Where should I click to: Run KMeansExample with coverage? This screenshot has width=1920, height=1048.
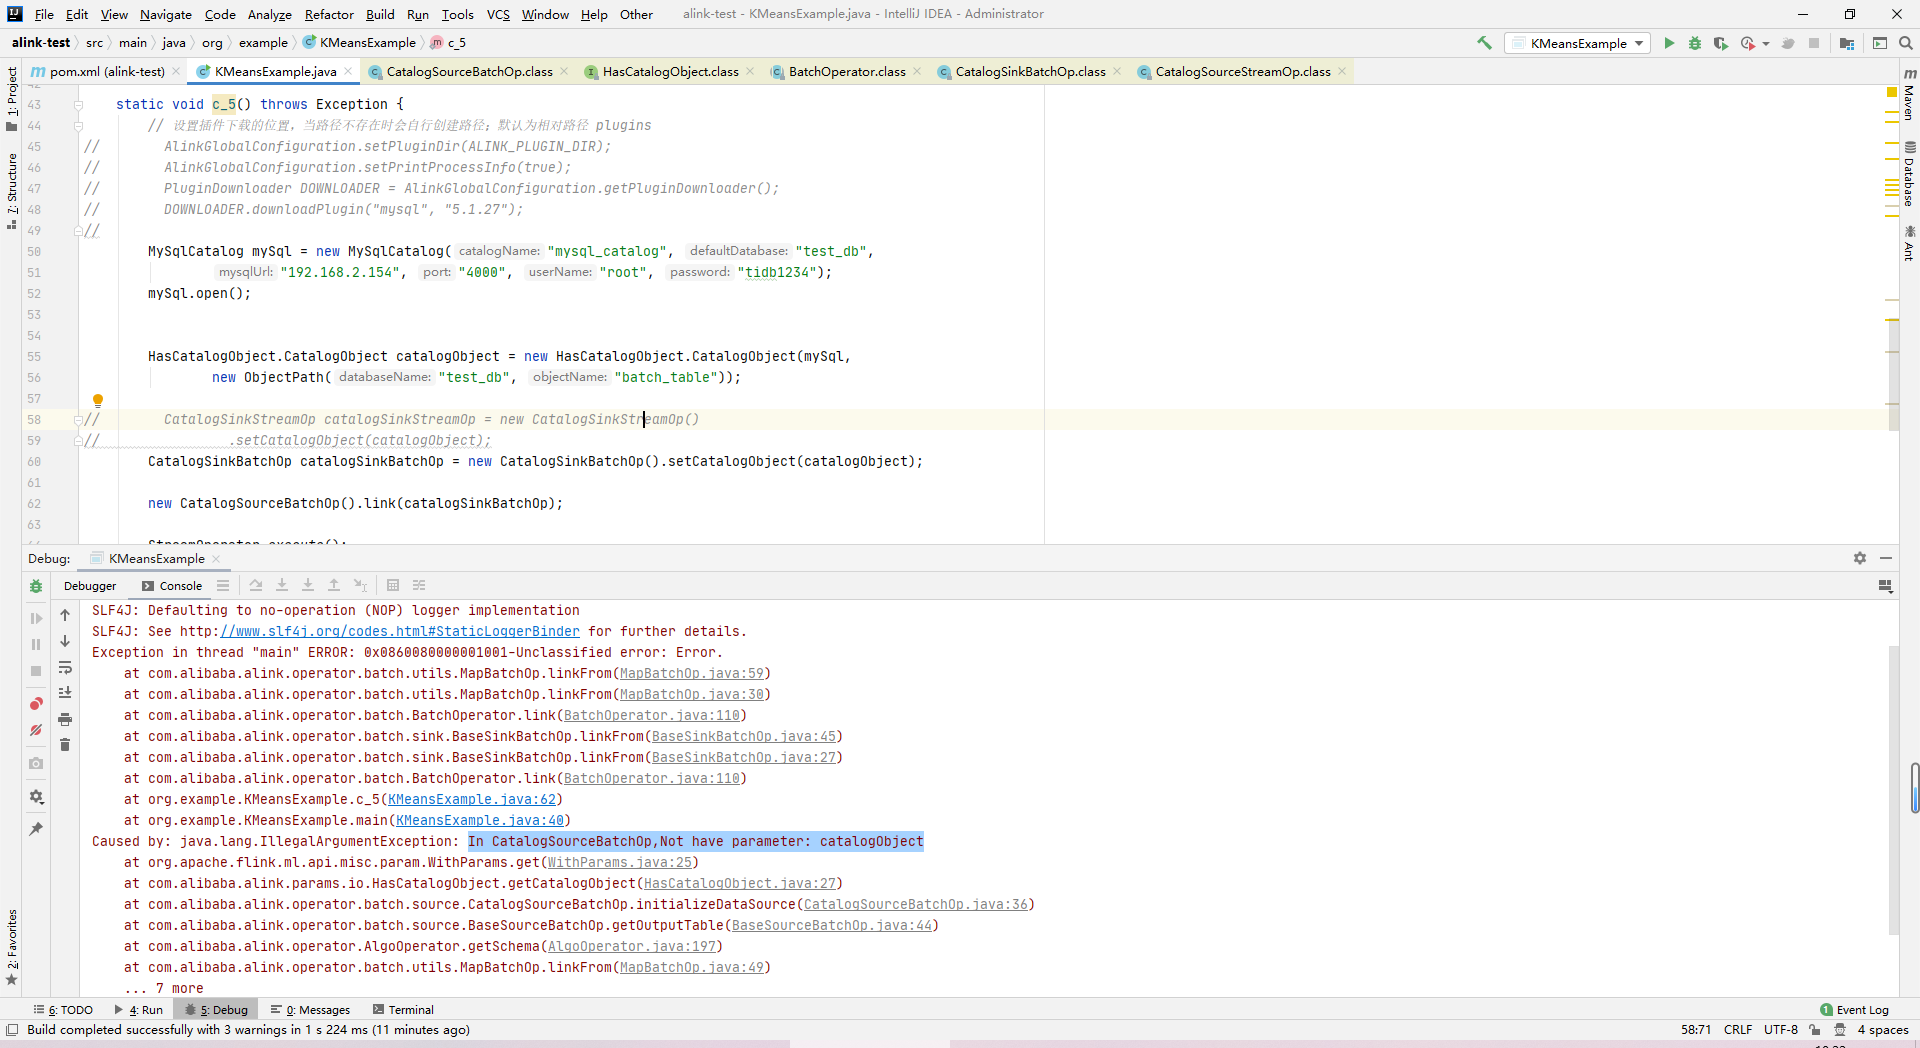(x=1721, y=43)
